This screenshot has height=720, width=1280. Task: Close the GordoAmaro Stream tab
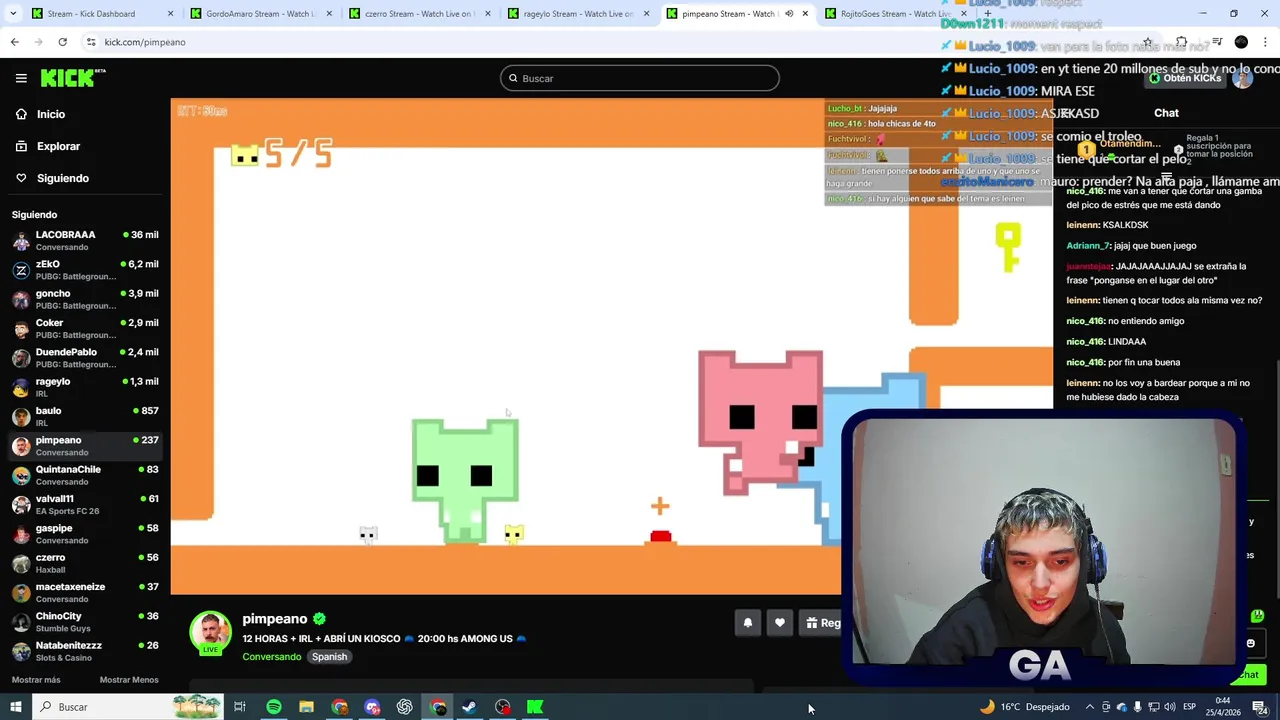click(329, 14)
